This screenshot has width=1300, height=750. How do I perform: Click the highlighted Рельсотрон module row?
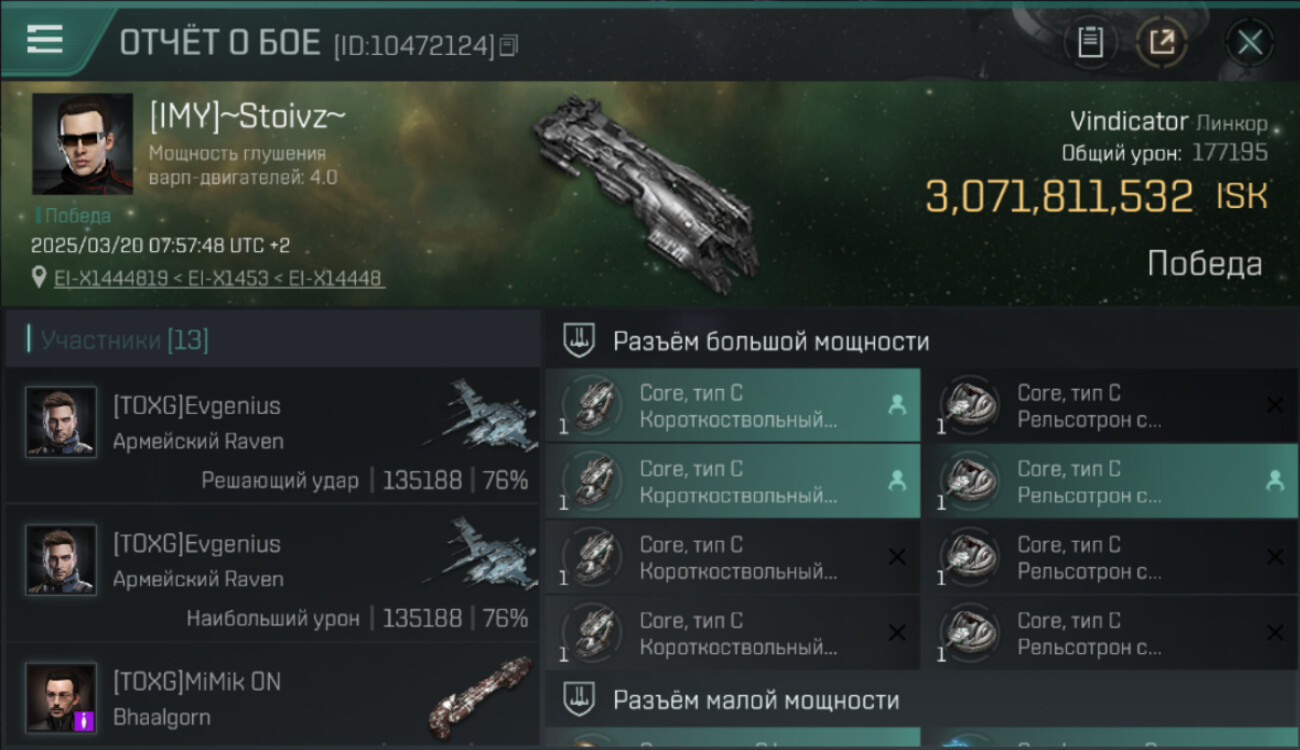[1111, 481]
